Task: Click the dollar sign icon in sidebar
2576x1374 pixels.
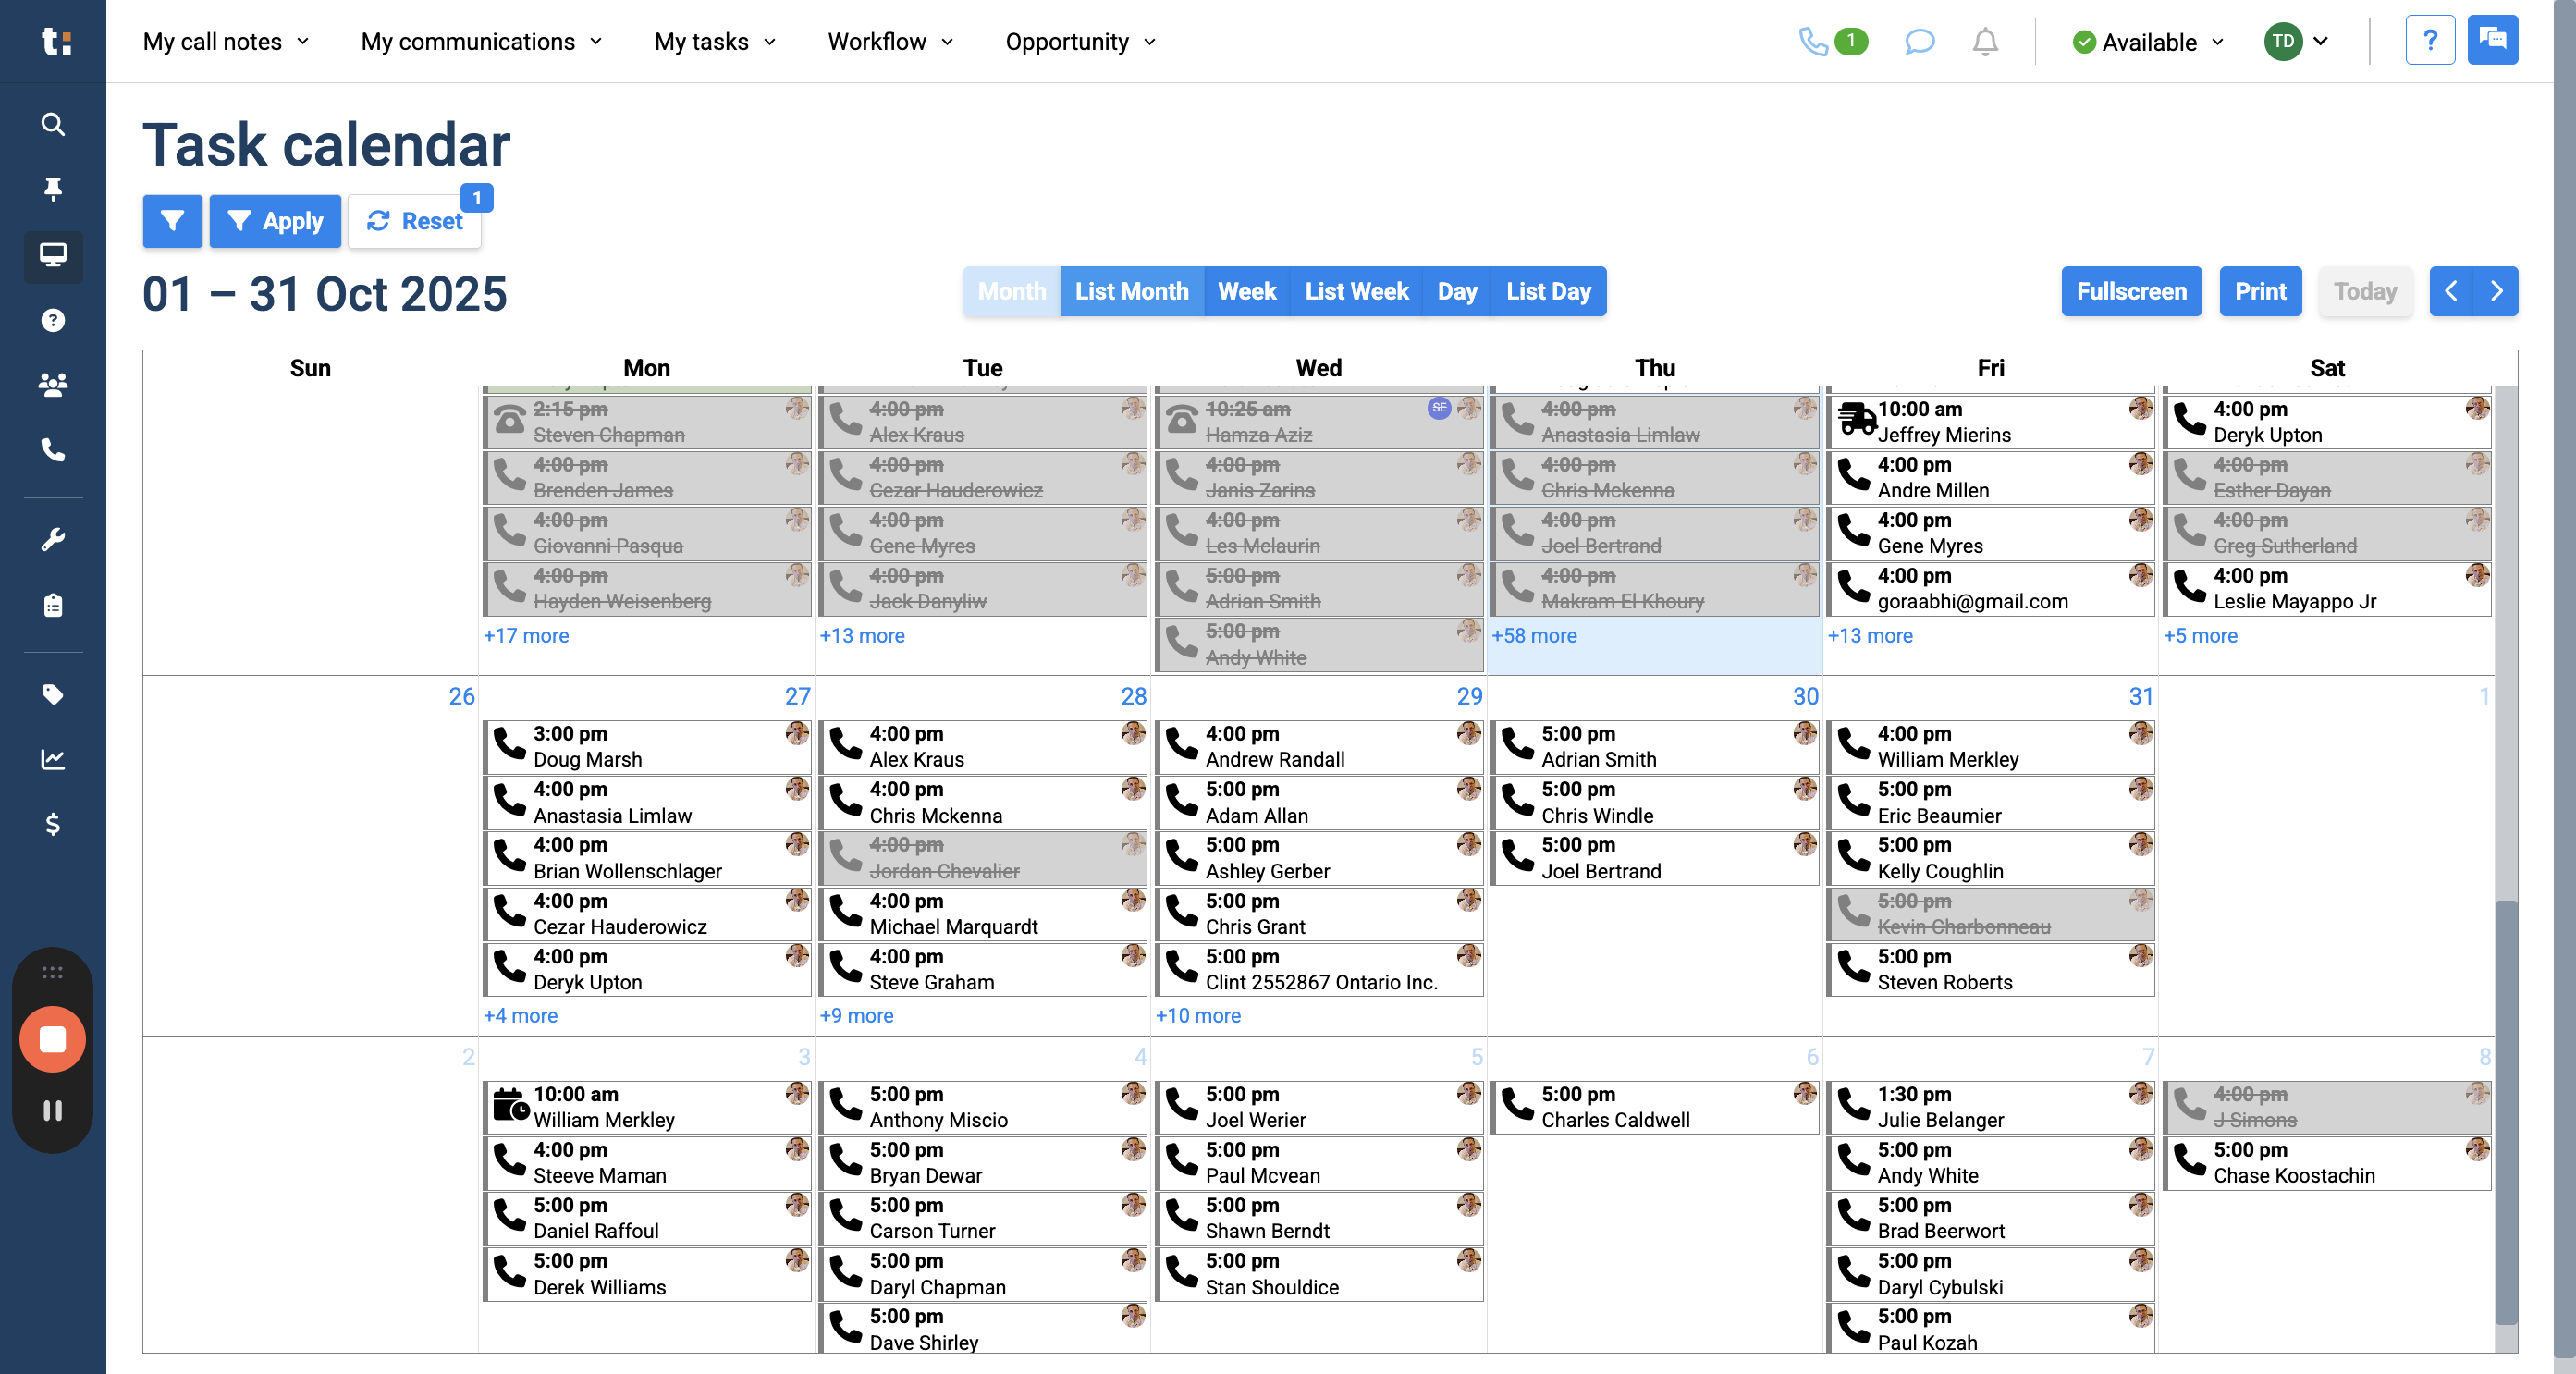Action: tap(53, 824)
